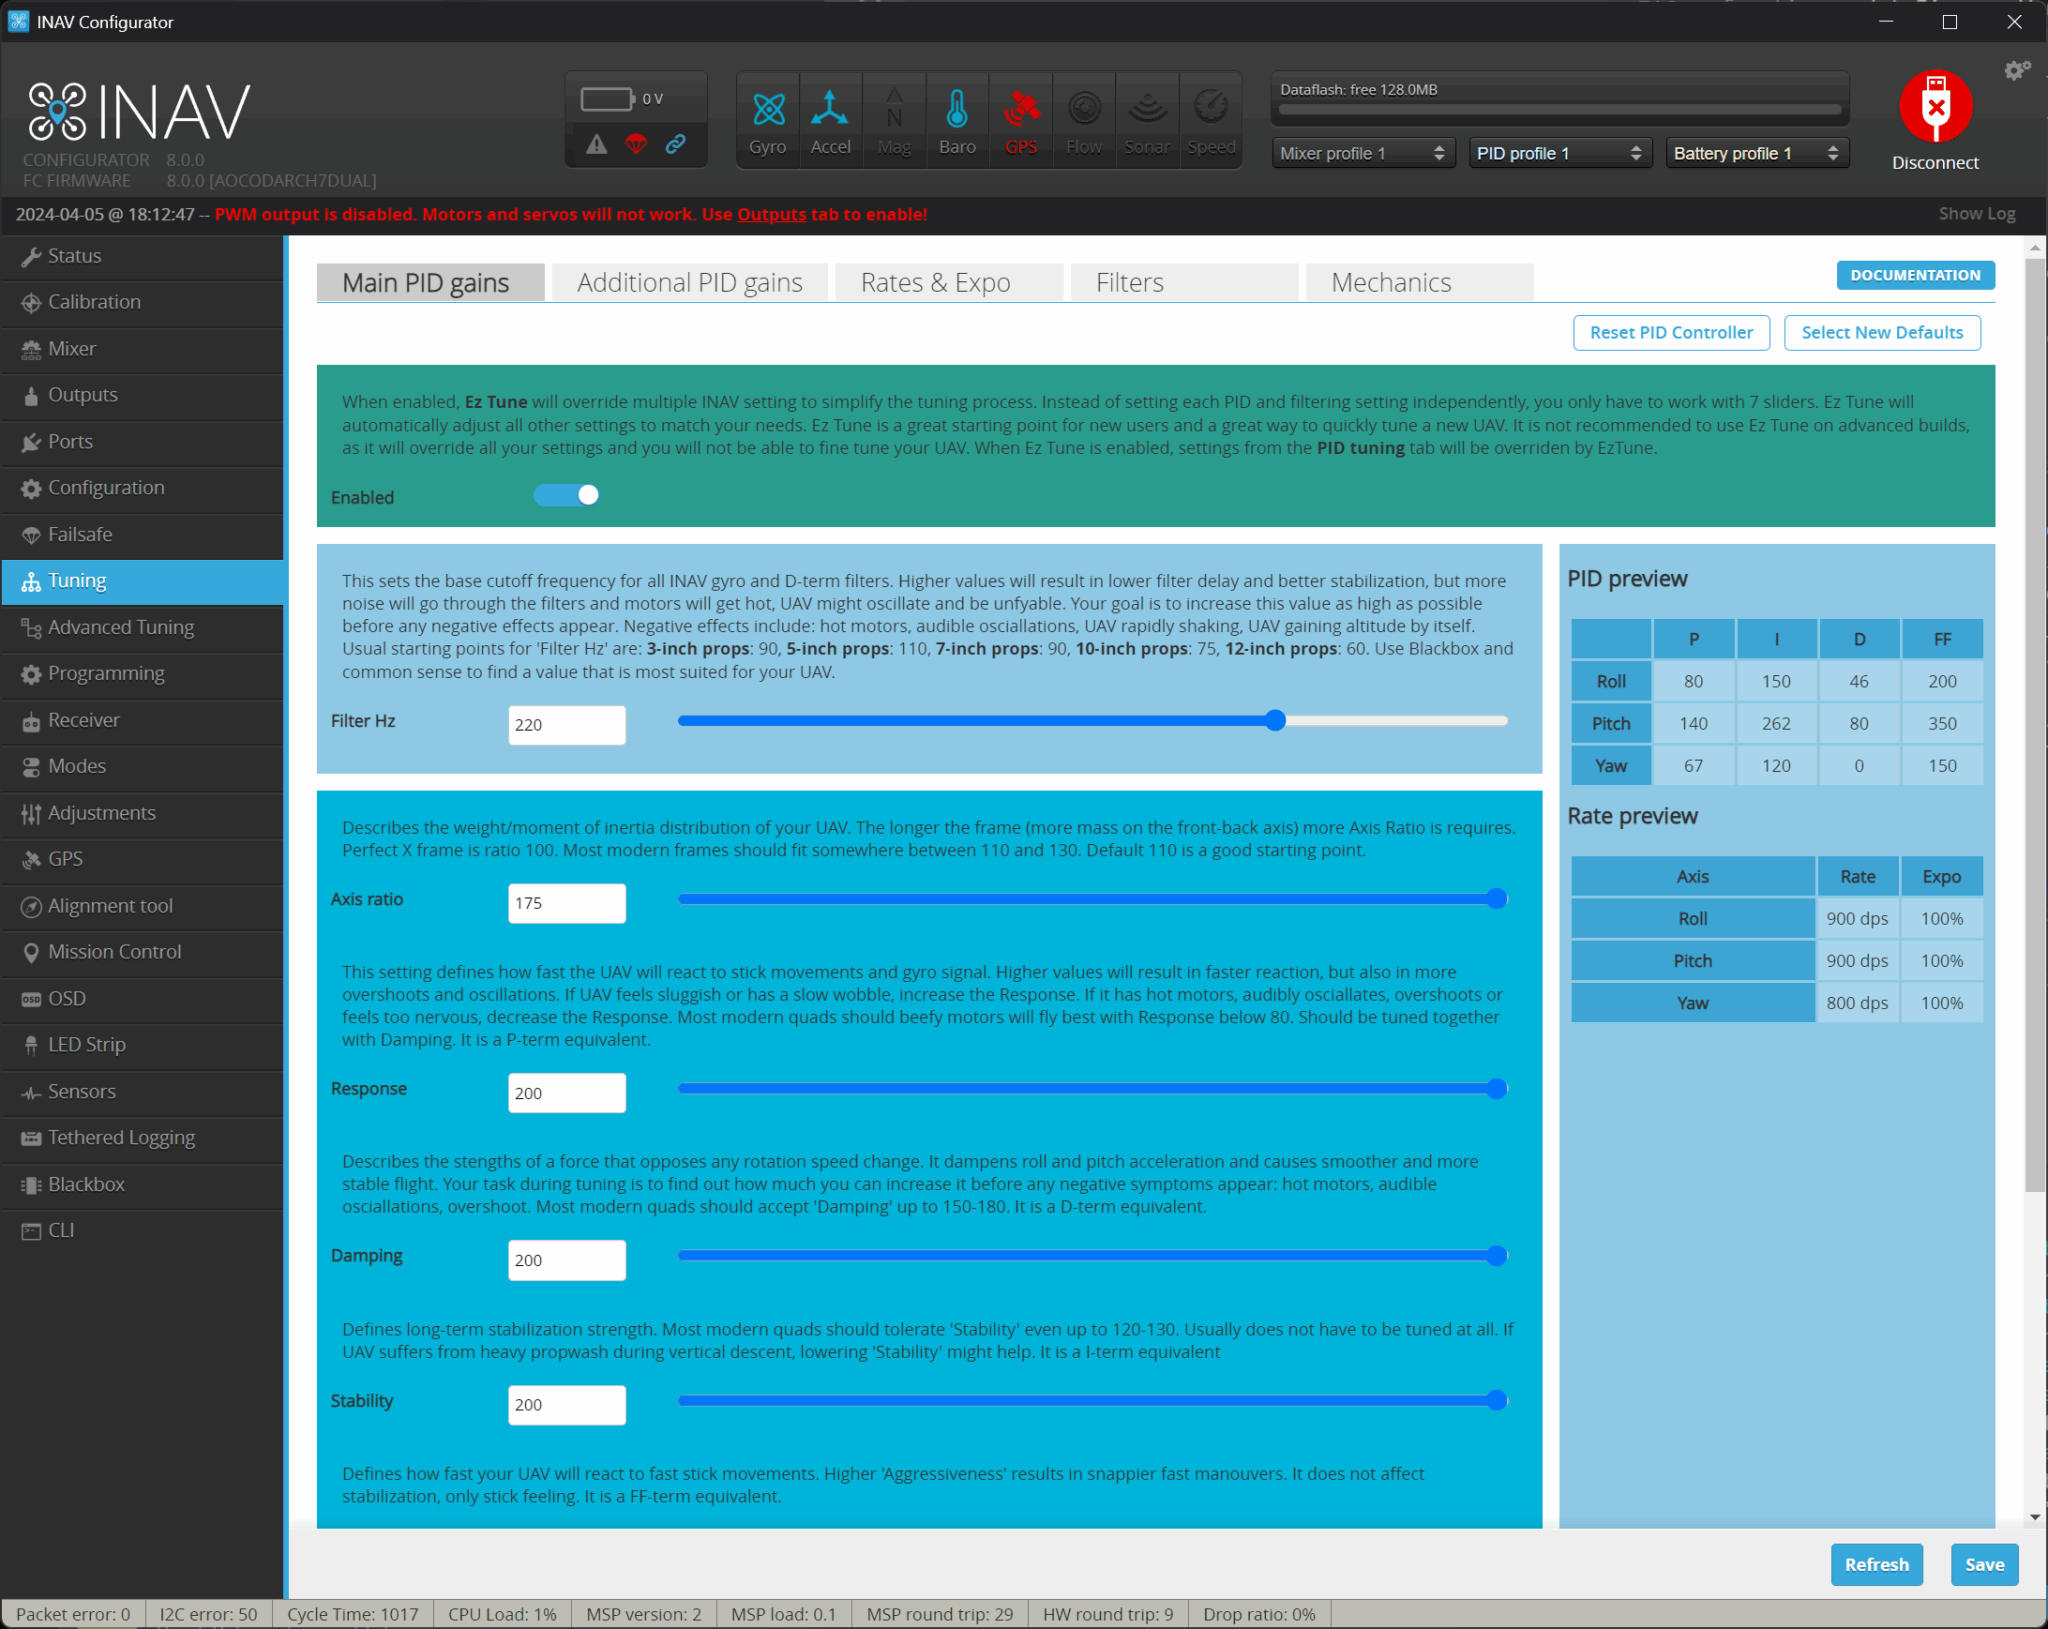
Task: Click the Stability value input field
Action: 566,1404
